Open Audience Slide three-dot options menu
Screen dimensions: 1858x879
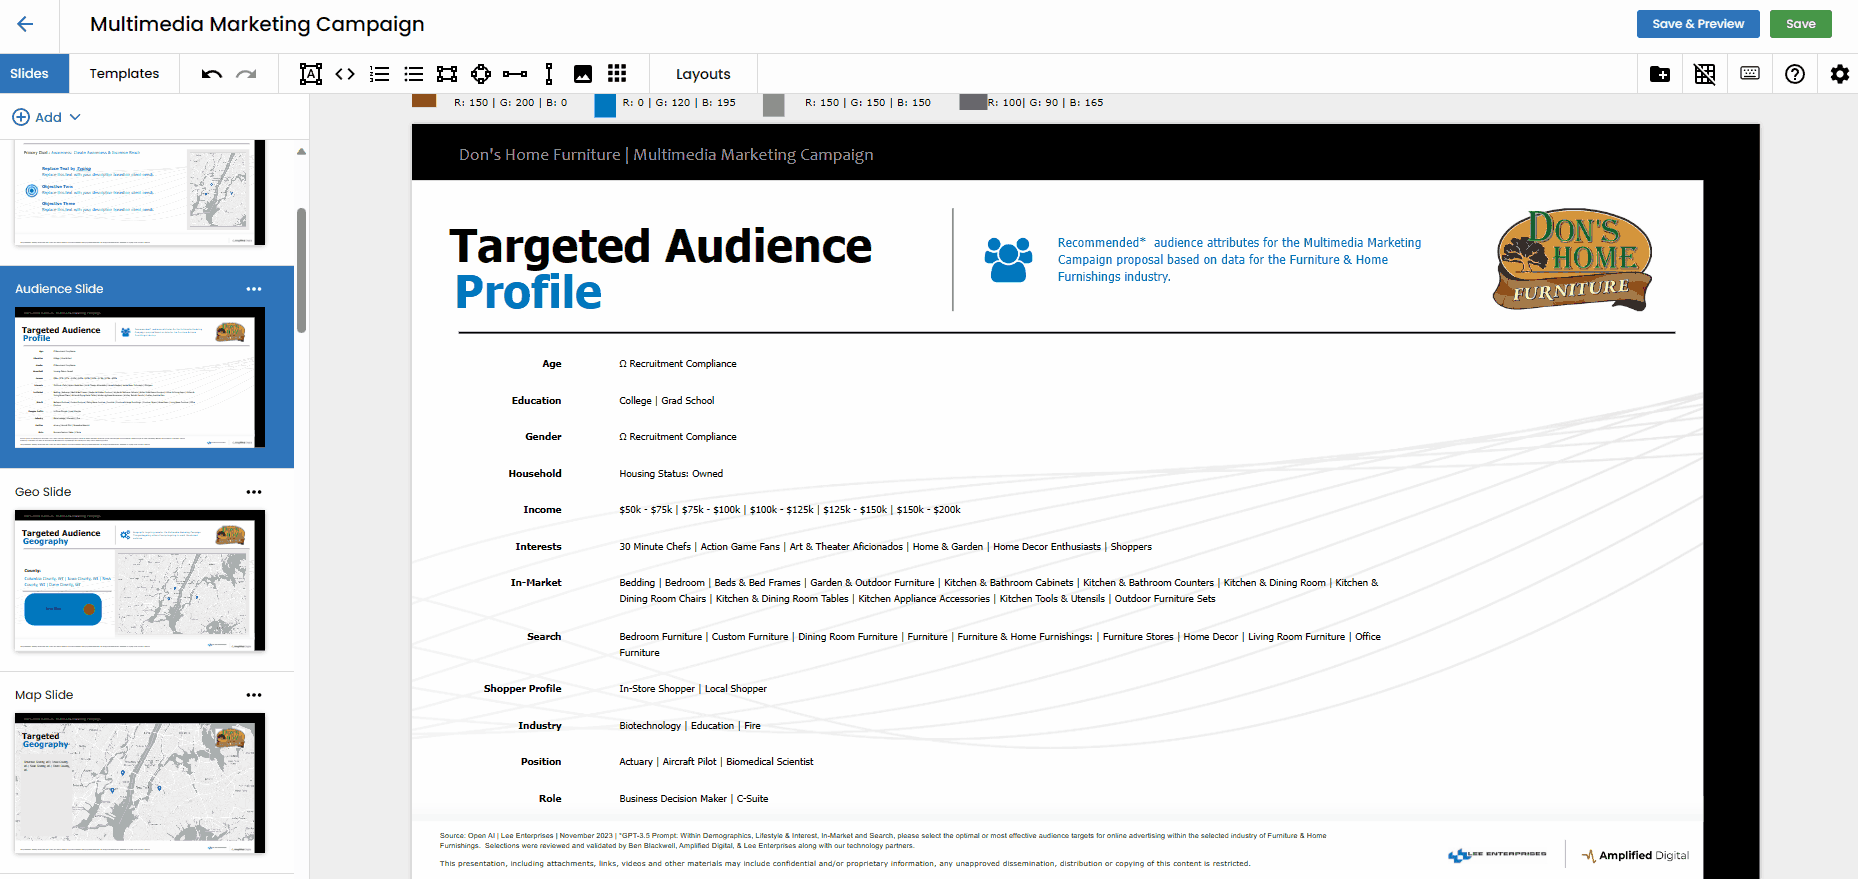pos(254,289)
